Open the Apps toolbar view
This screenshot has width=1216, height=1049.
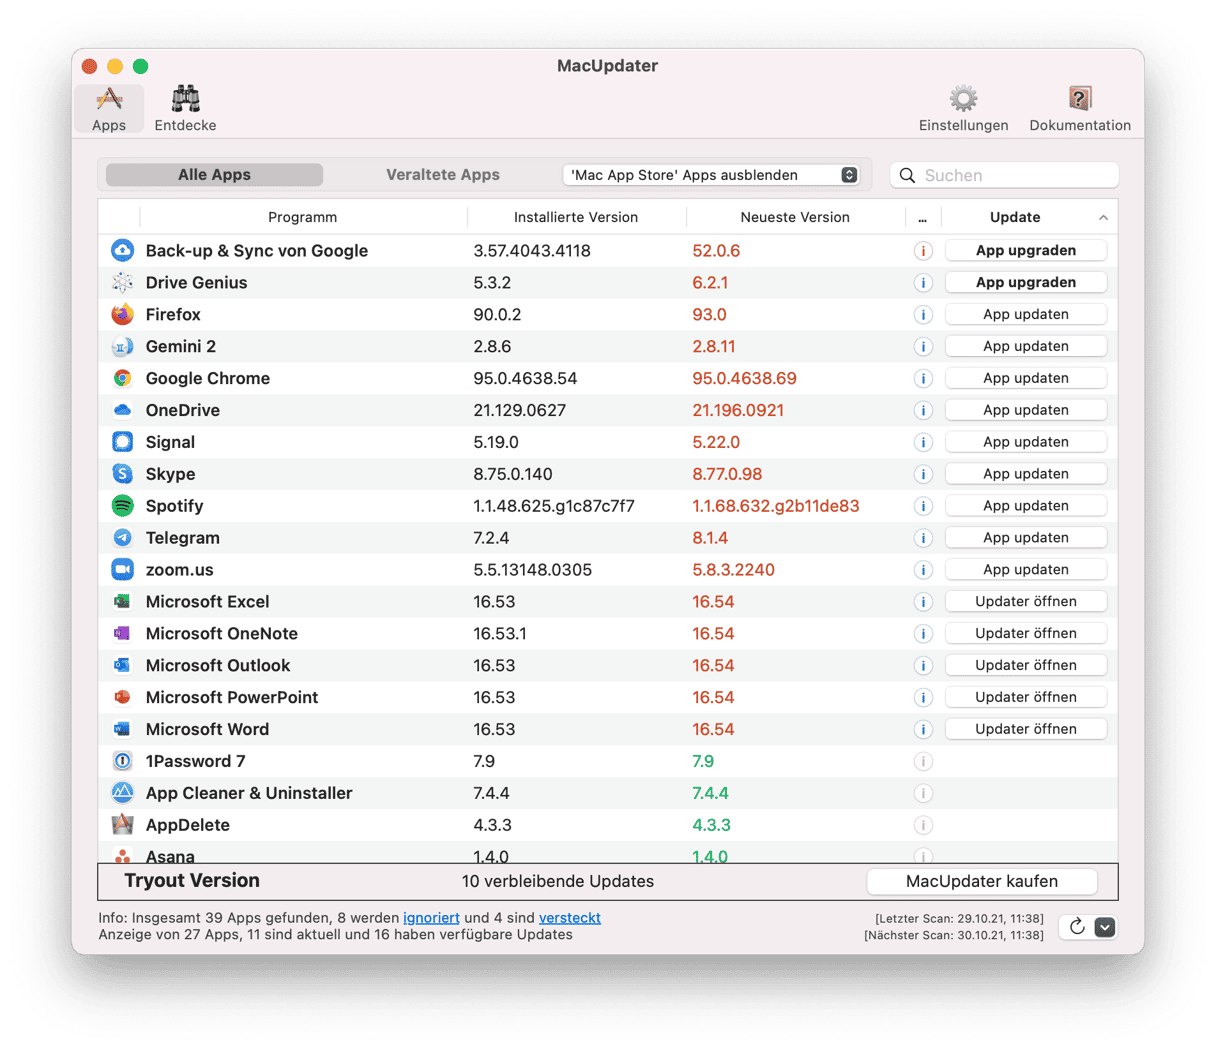(x=109, y=109)
